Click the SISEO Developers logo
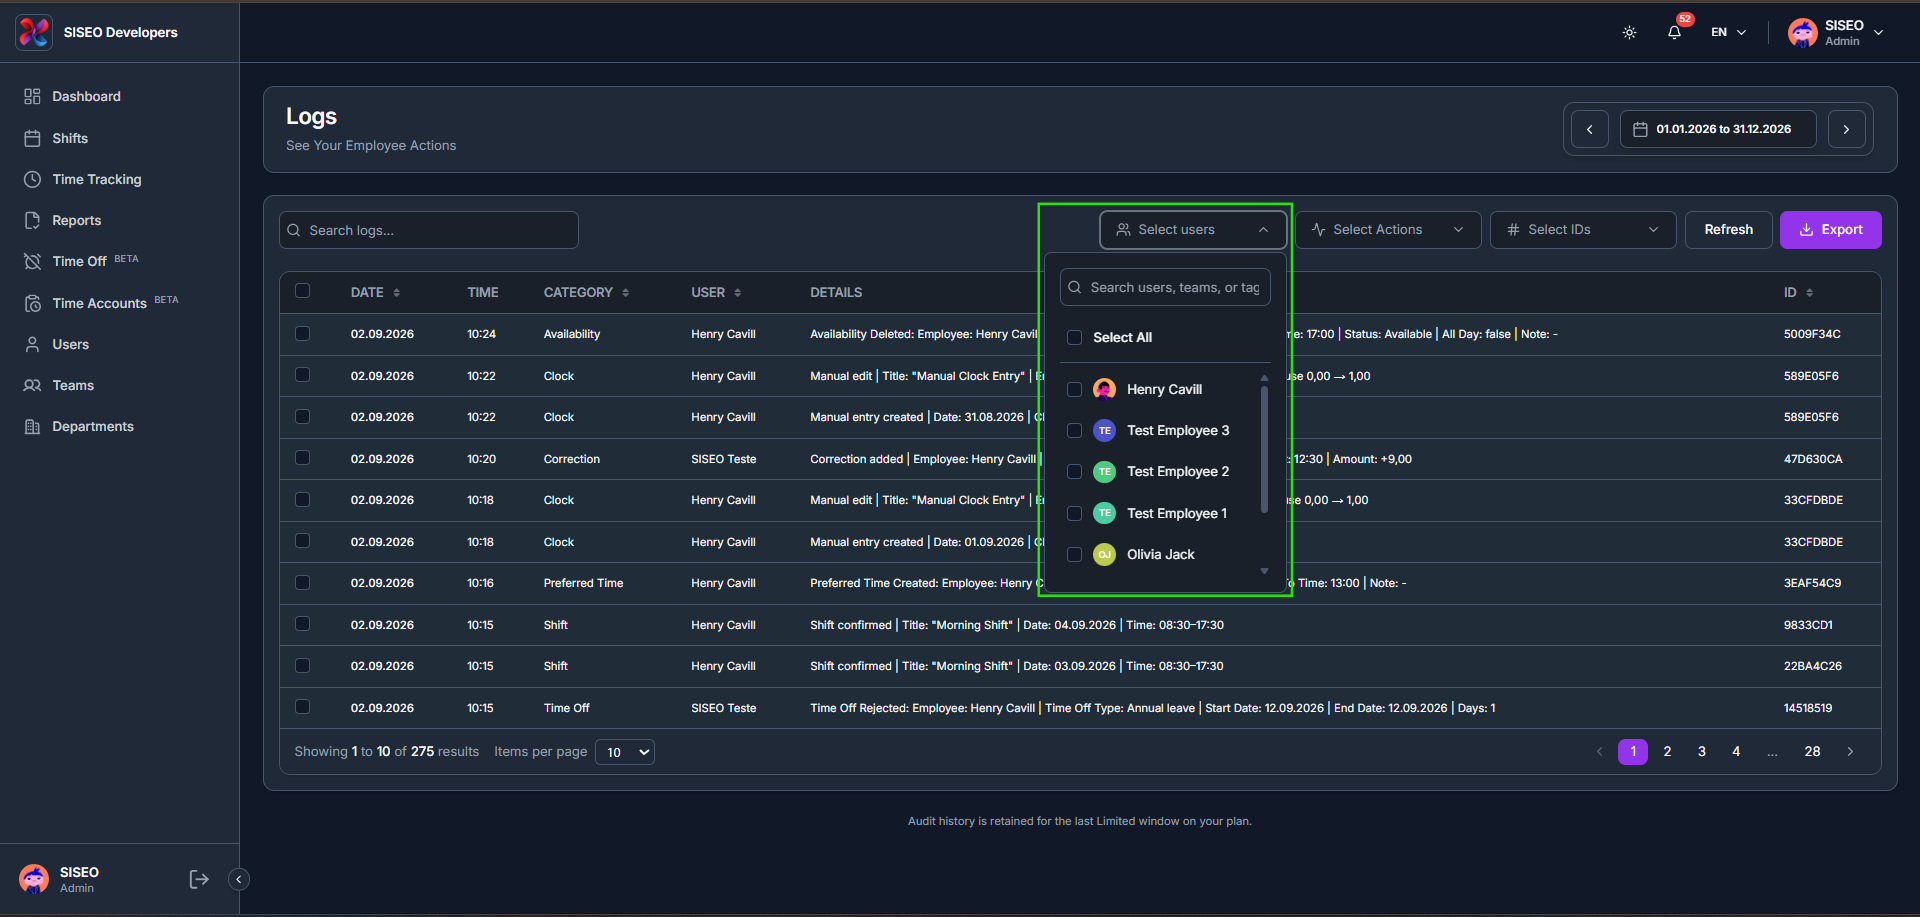Viewport: 1920px width, 917px height. (33, 32)
